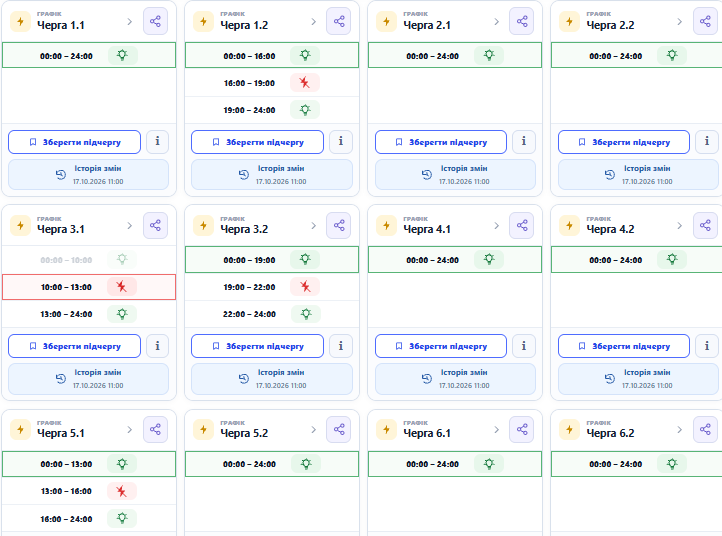Share the Черга 4.1 schedule
This screenshot has width=722, height=536.
pos(522,225)
